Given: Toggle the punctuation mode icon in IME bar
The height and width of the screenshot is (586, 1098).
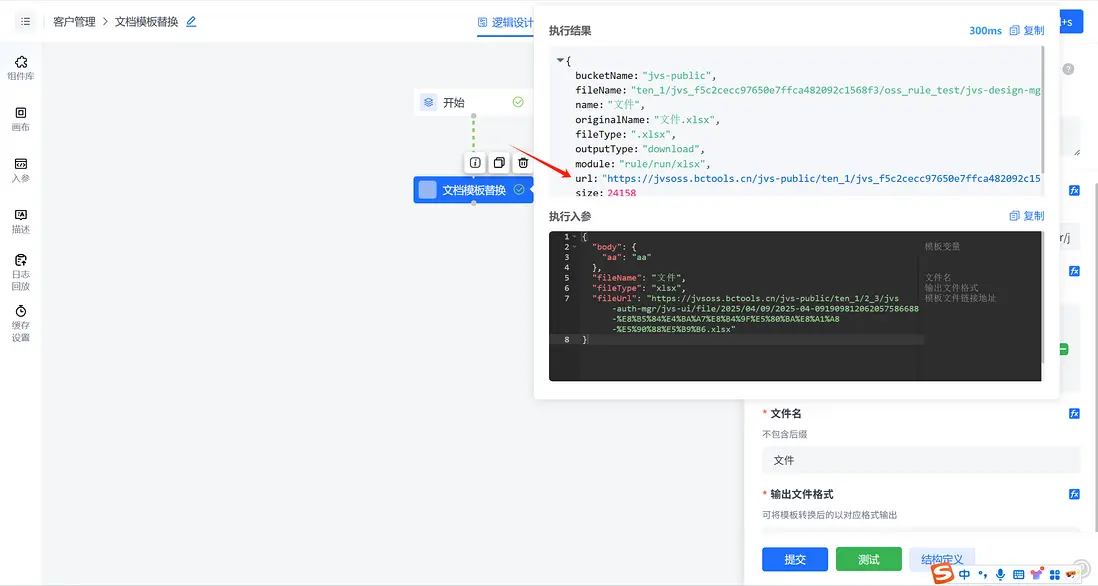Looking at the screenshot, I should point(982,575).
